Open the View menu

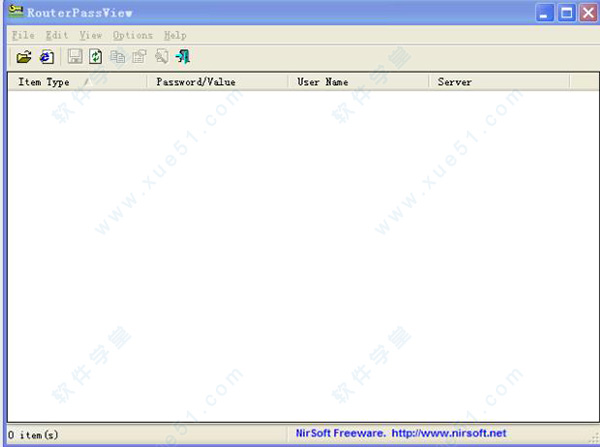tap(90, 35)
